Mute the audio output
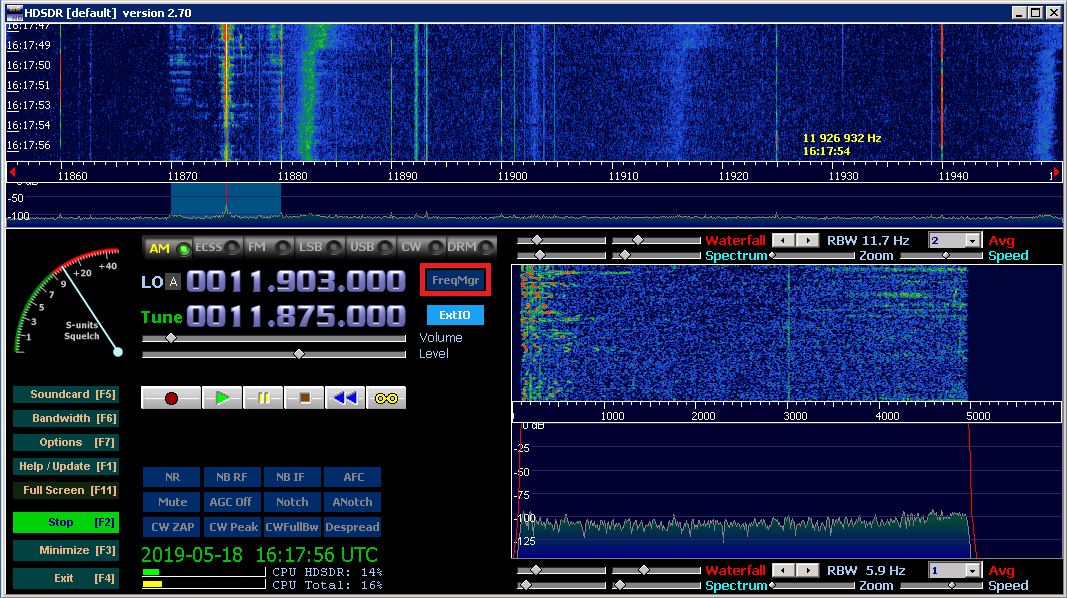 (x=172, y=502)
